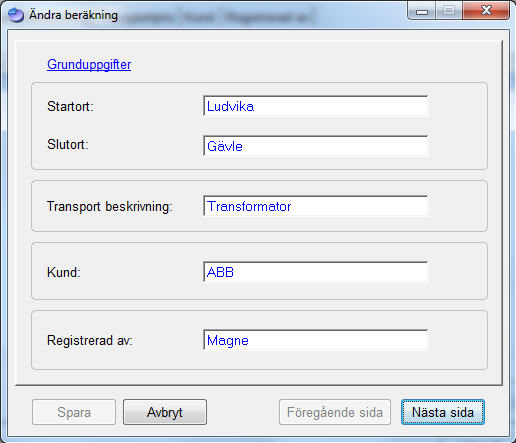This screenshot has width=516, height=443.
Task: Click the Kund label
Action: point(64,272)
